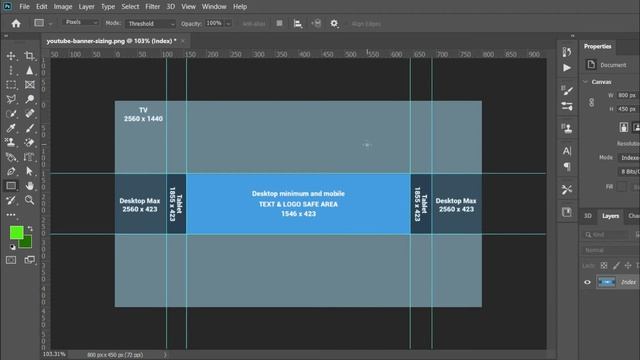Open the Indexed color mode dropdown
Screen dimensions: 640x360
click(x=629, y=158)
